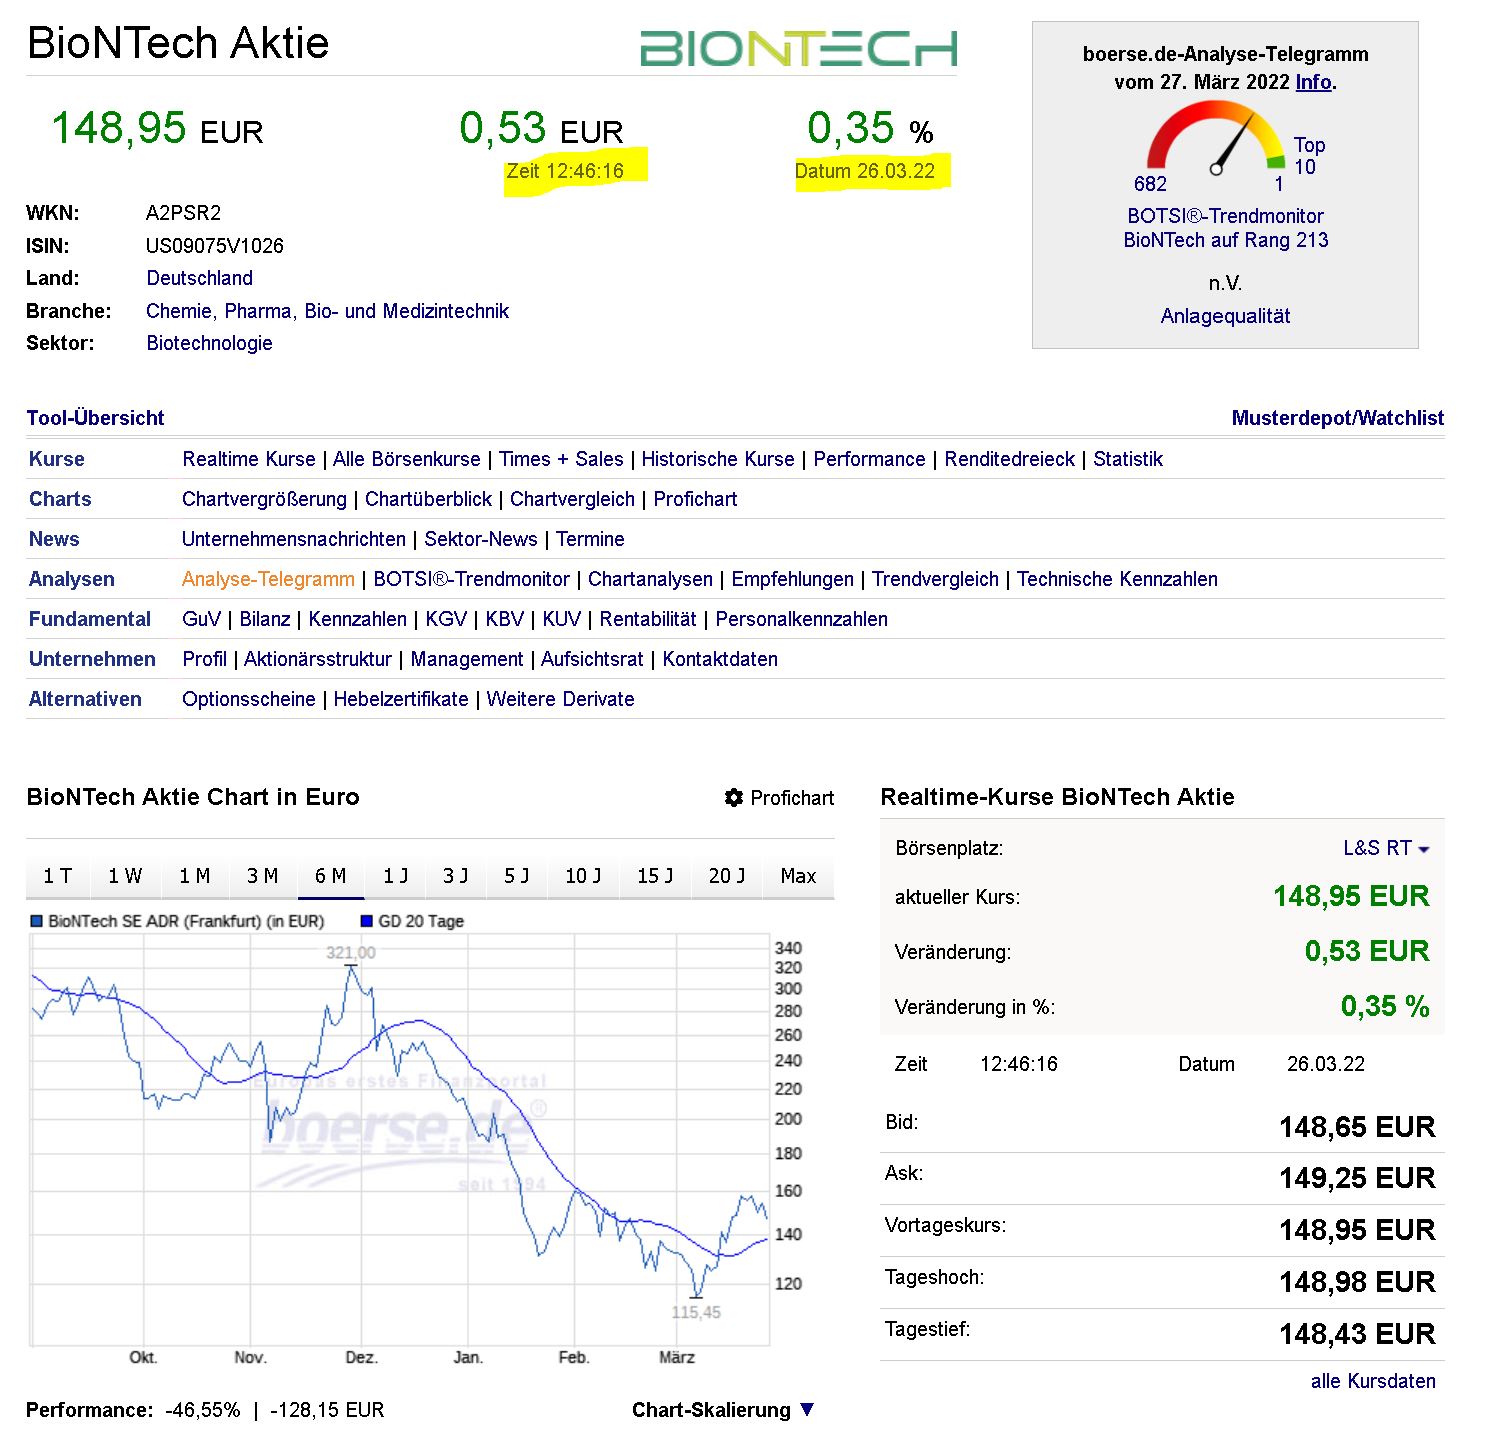
Task: Open the Info link in Analyse-Telegramm box
Action: [x=1313, y=82]
